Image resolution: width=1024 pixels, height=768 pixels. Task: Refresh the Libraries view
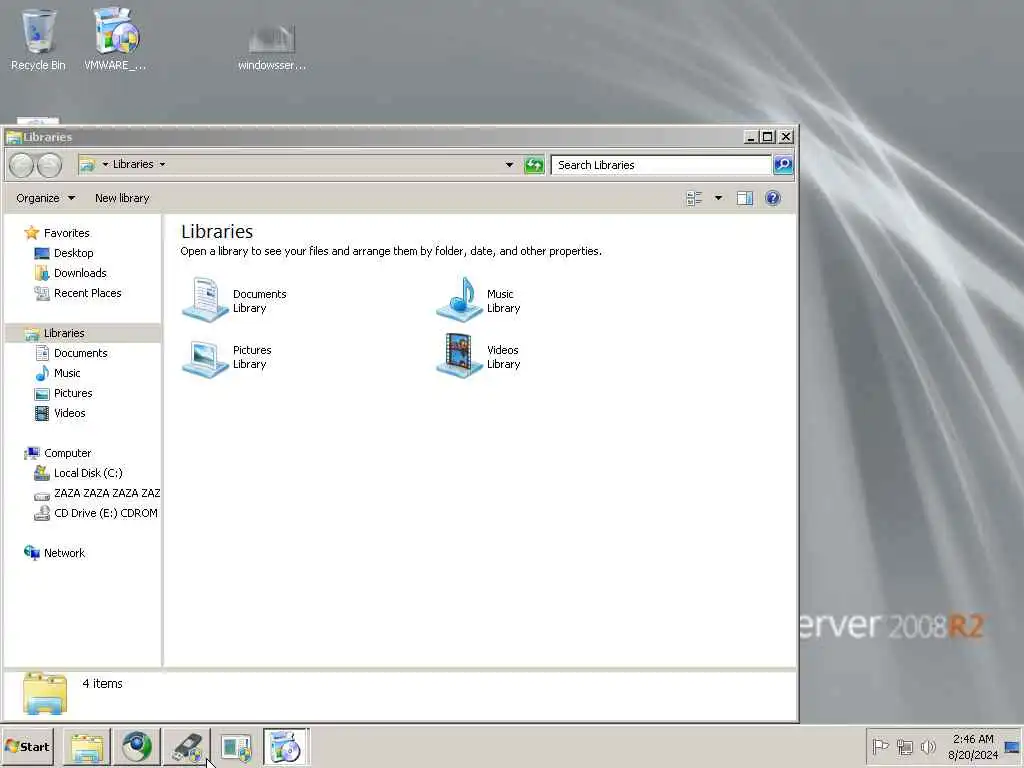[534, 165]
